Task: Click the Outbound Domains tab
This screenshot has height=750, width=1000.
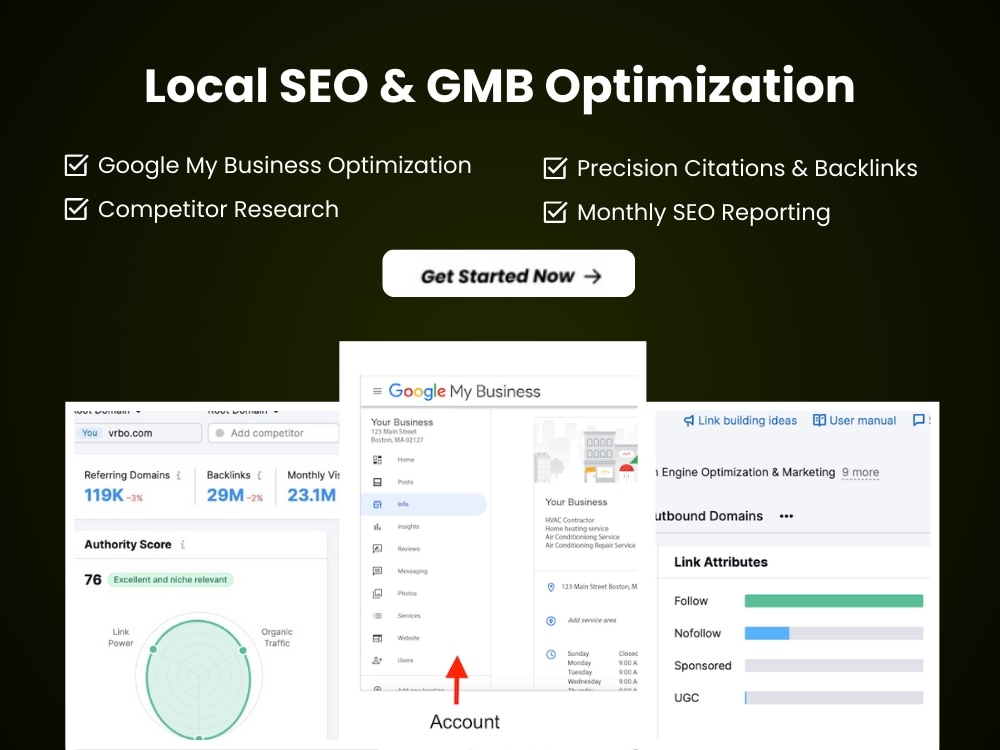Action: pyautogui.click(x=709, y=516)
